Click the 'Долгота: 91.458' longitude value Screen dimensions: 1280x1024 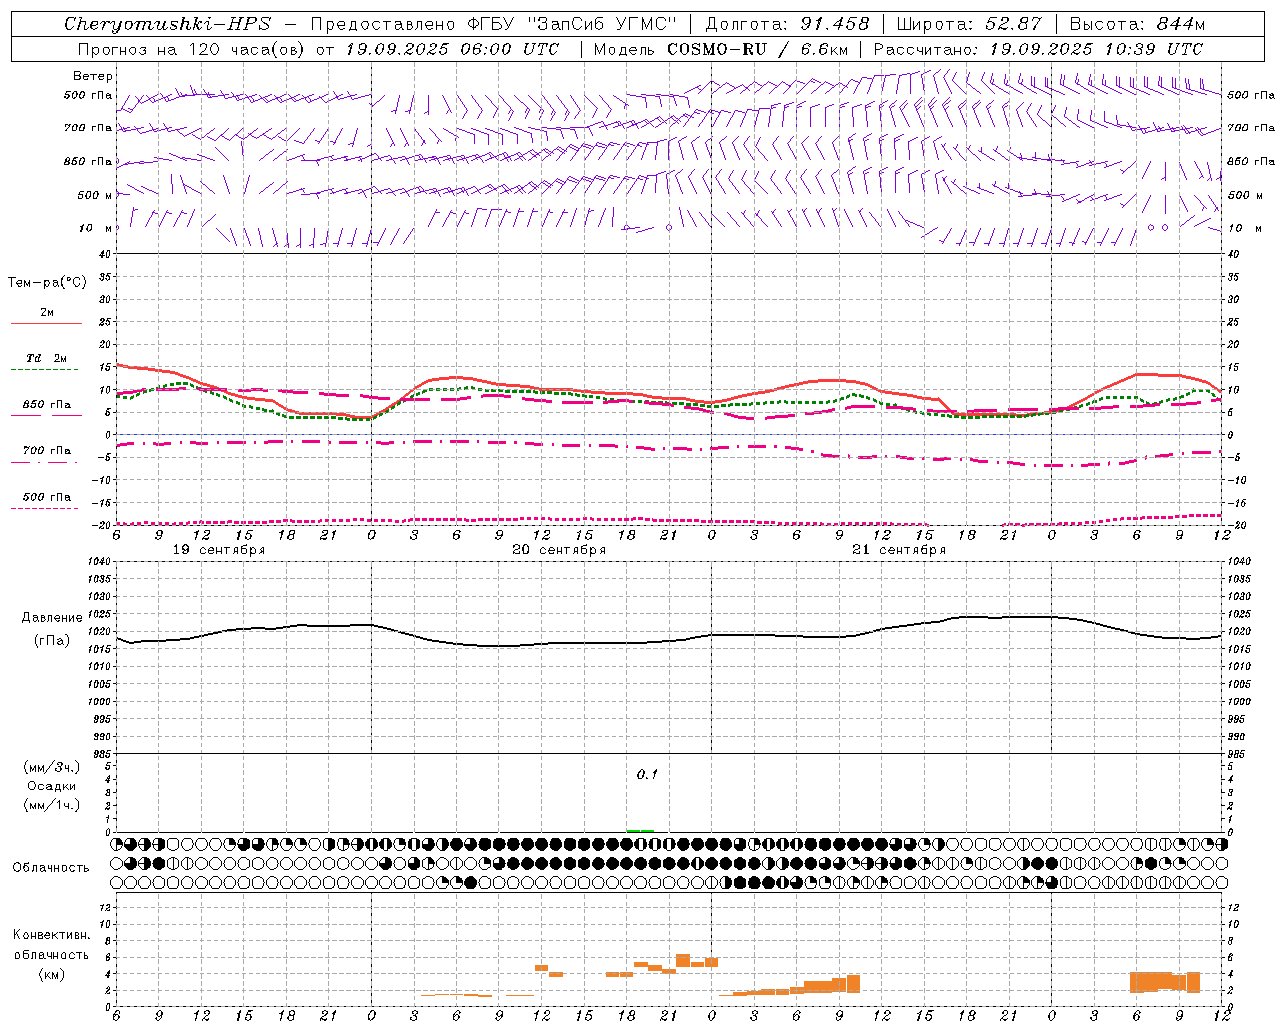[x=788, y=24]
